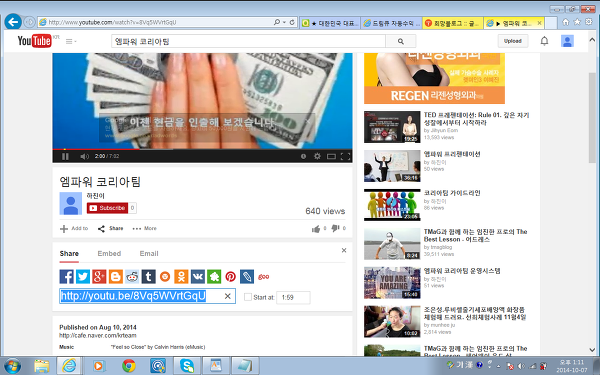Open File Explorer from the taskbar
Image resolution: width=600 pixels, height=375 pixels.
pyautogui.click(x=41, y=366)
